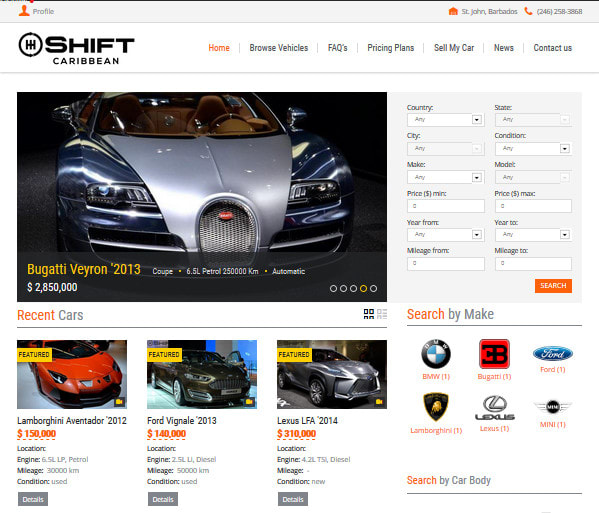This screenshot has height=513, width=599.
Task: Select the BMW make logo
Action: [436, 354]
